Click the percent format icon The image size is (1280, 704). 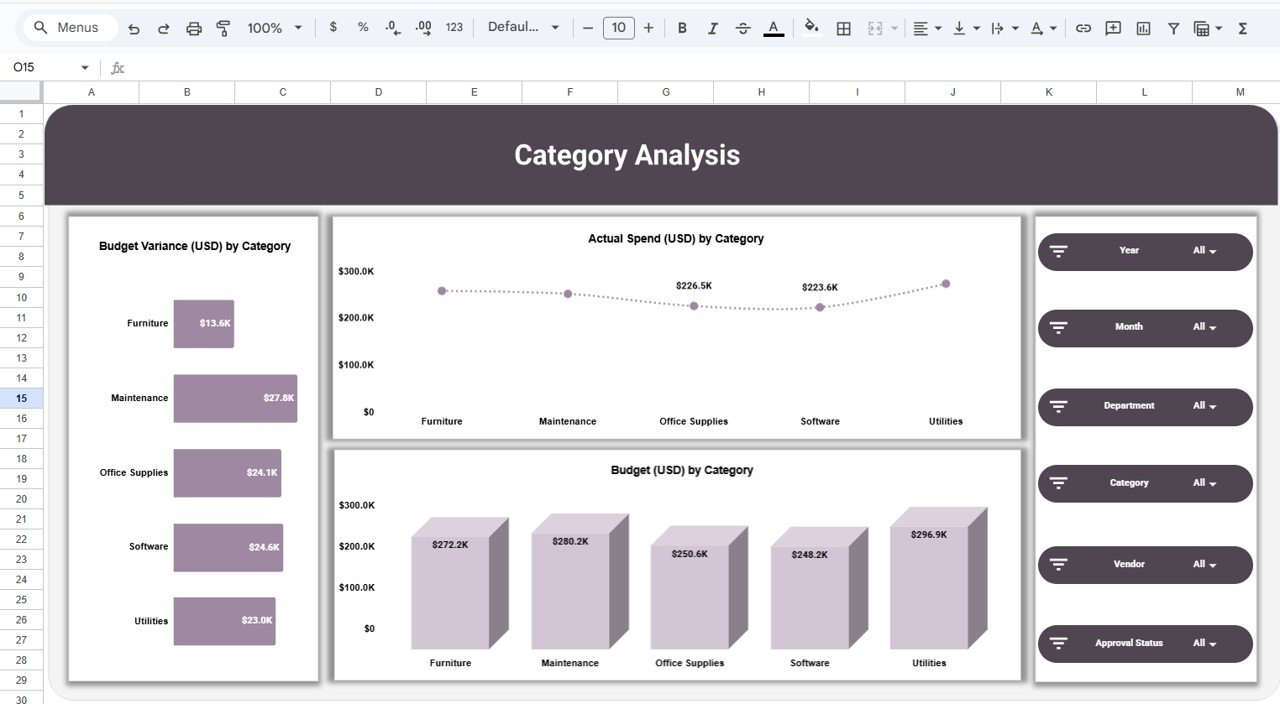pyautogui.click(x=362, y=27)
